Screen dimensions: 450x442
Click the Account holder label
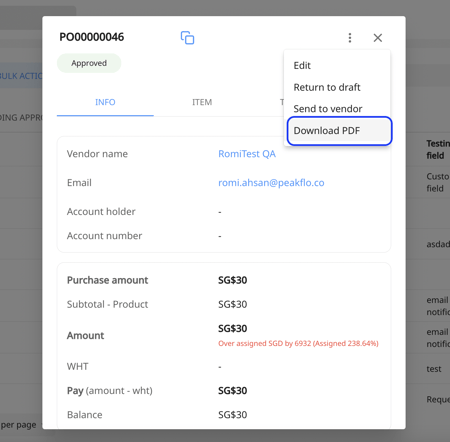[x=101, y=212]
